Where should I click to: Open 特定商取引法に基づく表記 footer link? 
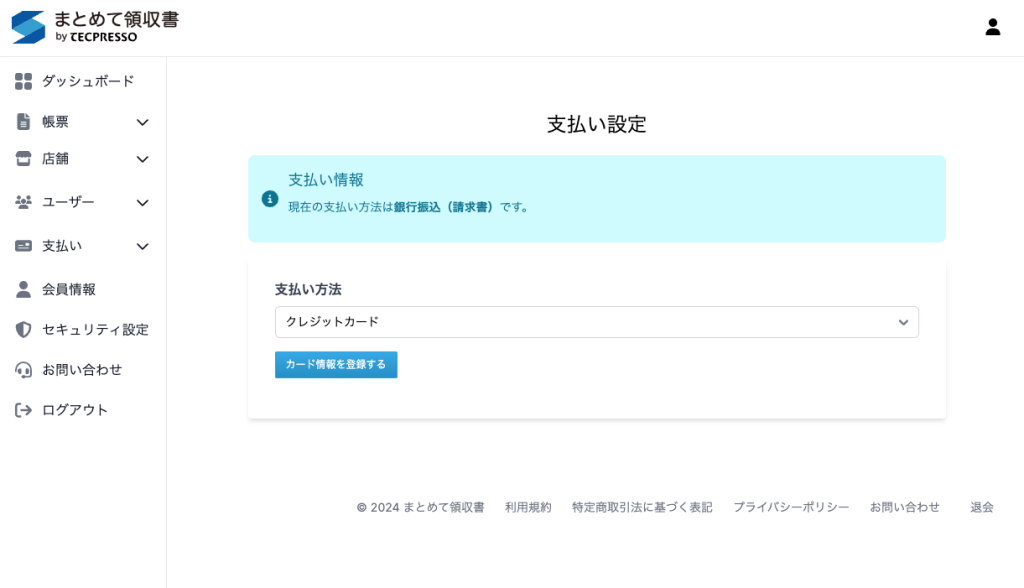click(x=642, y=507)
